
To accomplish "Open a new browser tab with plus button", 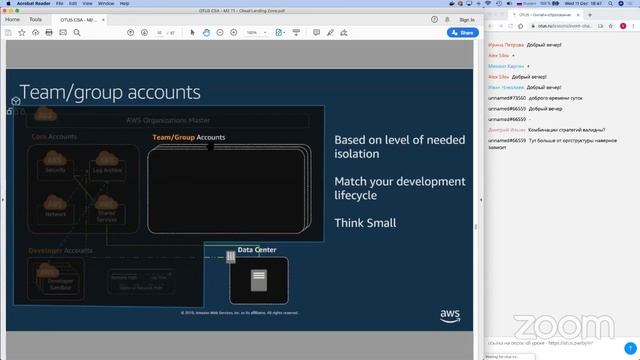I will click(590, 15).
